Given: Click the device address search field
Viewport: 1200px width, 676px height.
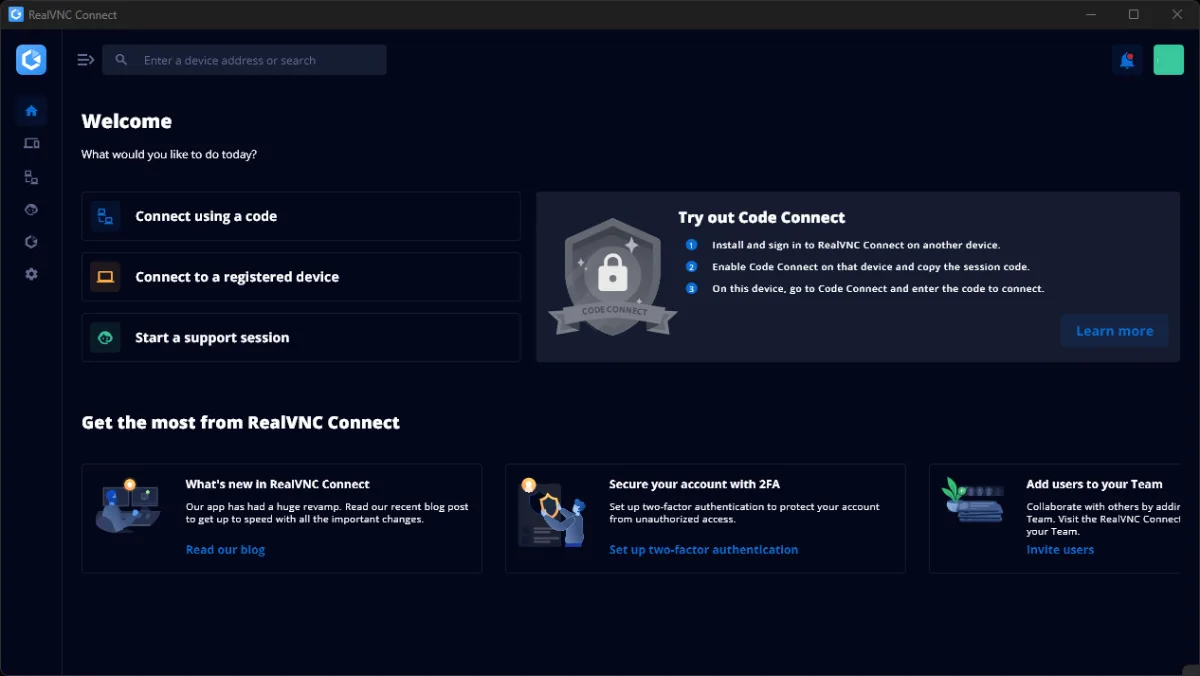Looking at the screenshot, I should pos(244,60).
